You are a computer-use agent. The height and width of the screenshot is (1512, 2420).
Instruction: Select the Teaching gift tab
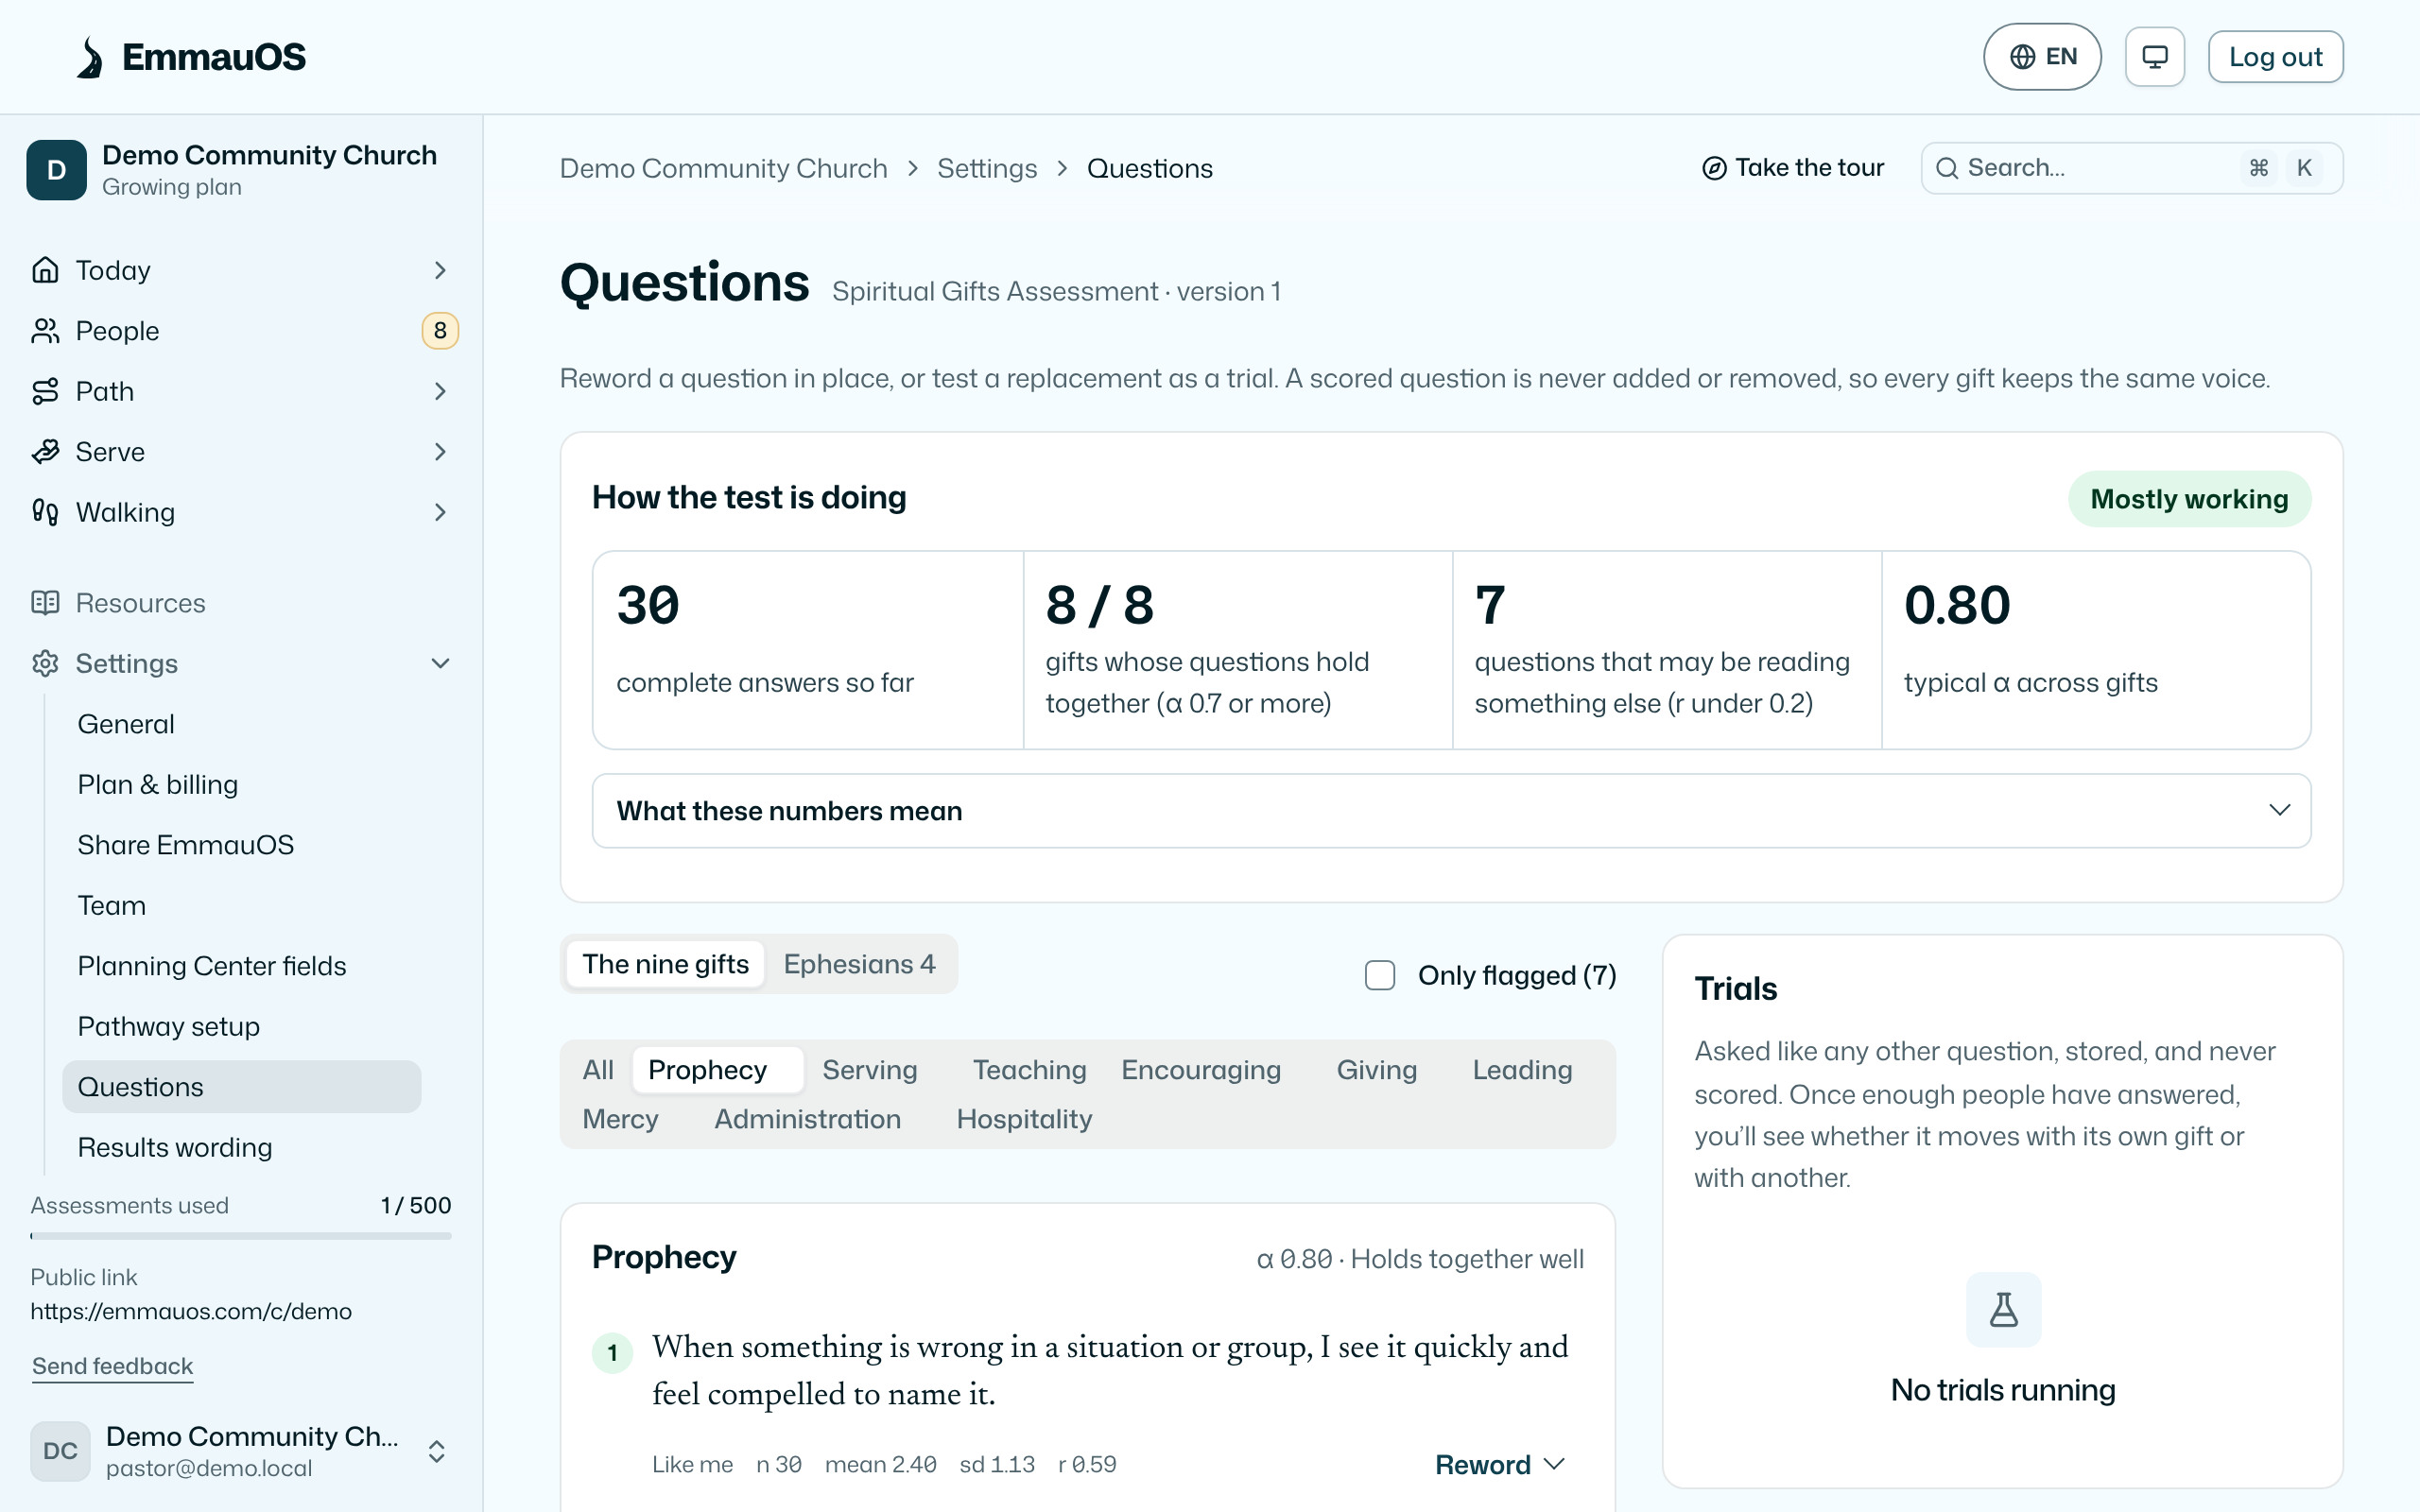pyautogui.click(x=1029, y=1070)
